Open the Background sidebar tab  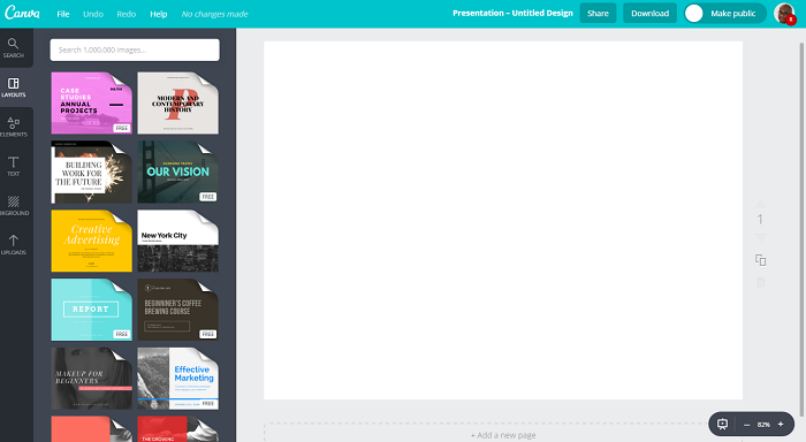click(x=14, y=206)
